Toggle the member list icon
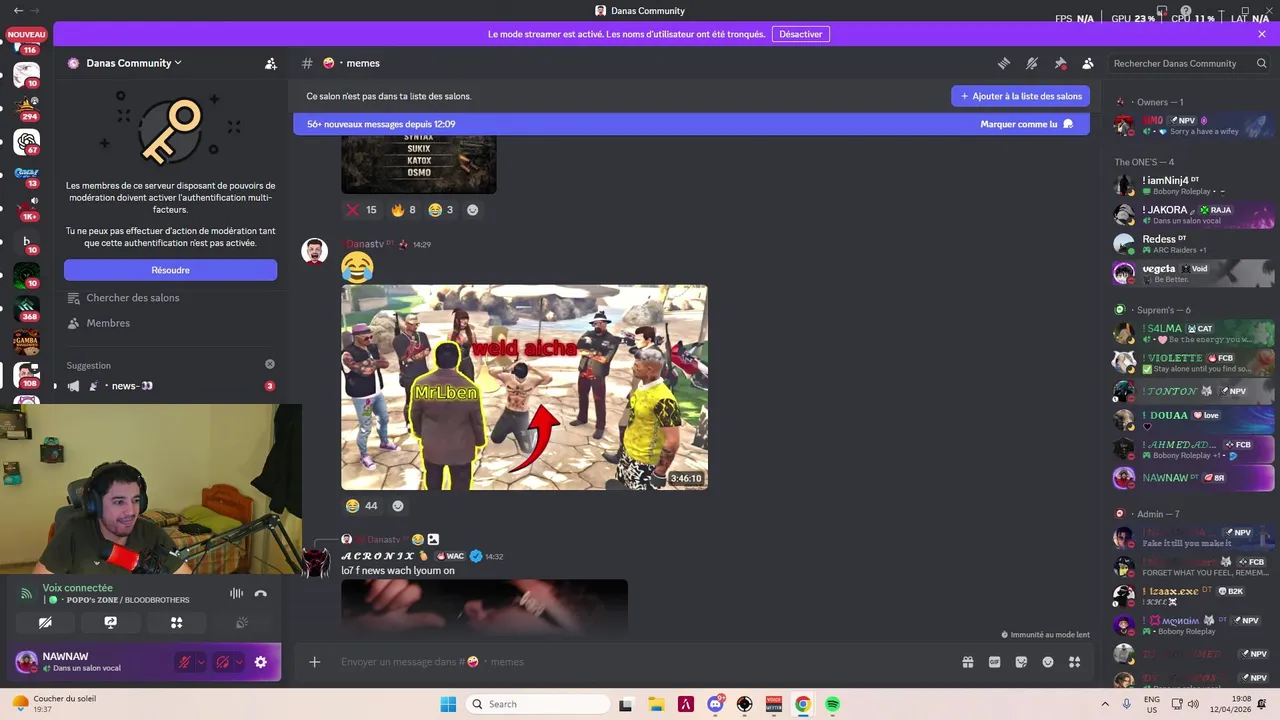Viewport: 1280px width, 720px height. click(x=1088, y=63)
